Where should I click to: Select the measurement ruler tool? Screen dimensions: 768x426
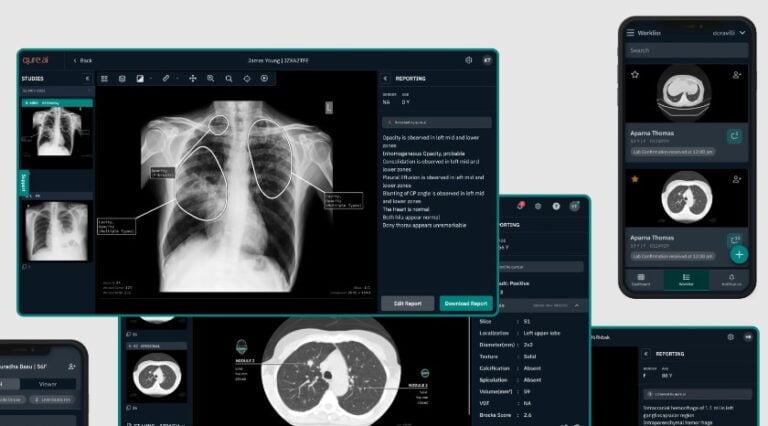167,78
